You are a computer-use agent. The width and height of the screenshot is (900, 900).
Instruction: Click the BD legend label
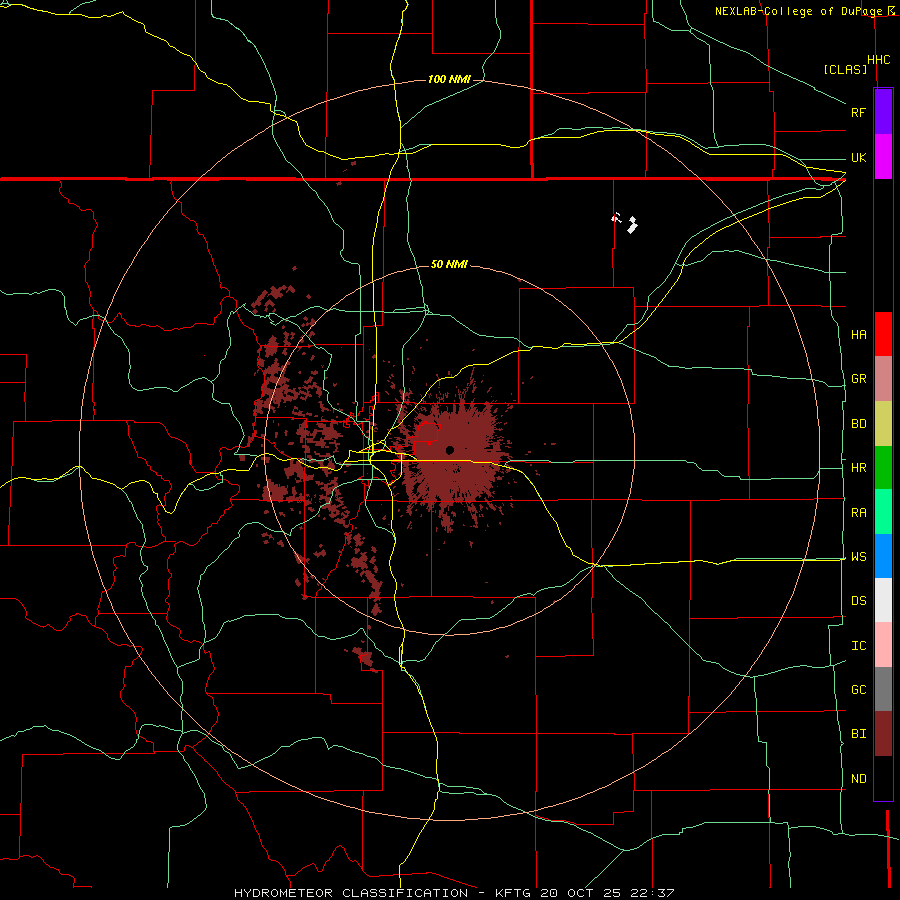click(x=858, y=424)
